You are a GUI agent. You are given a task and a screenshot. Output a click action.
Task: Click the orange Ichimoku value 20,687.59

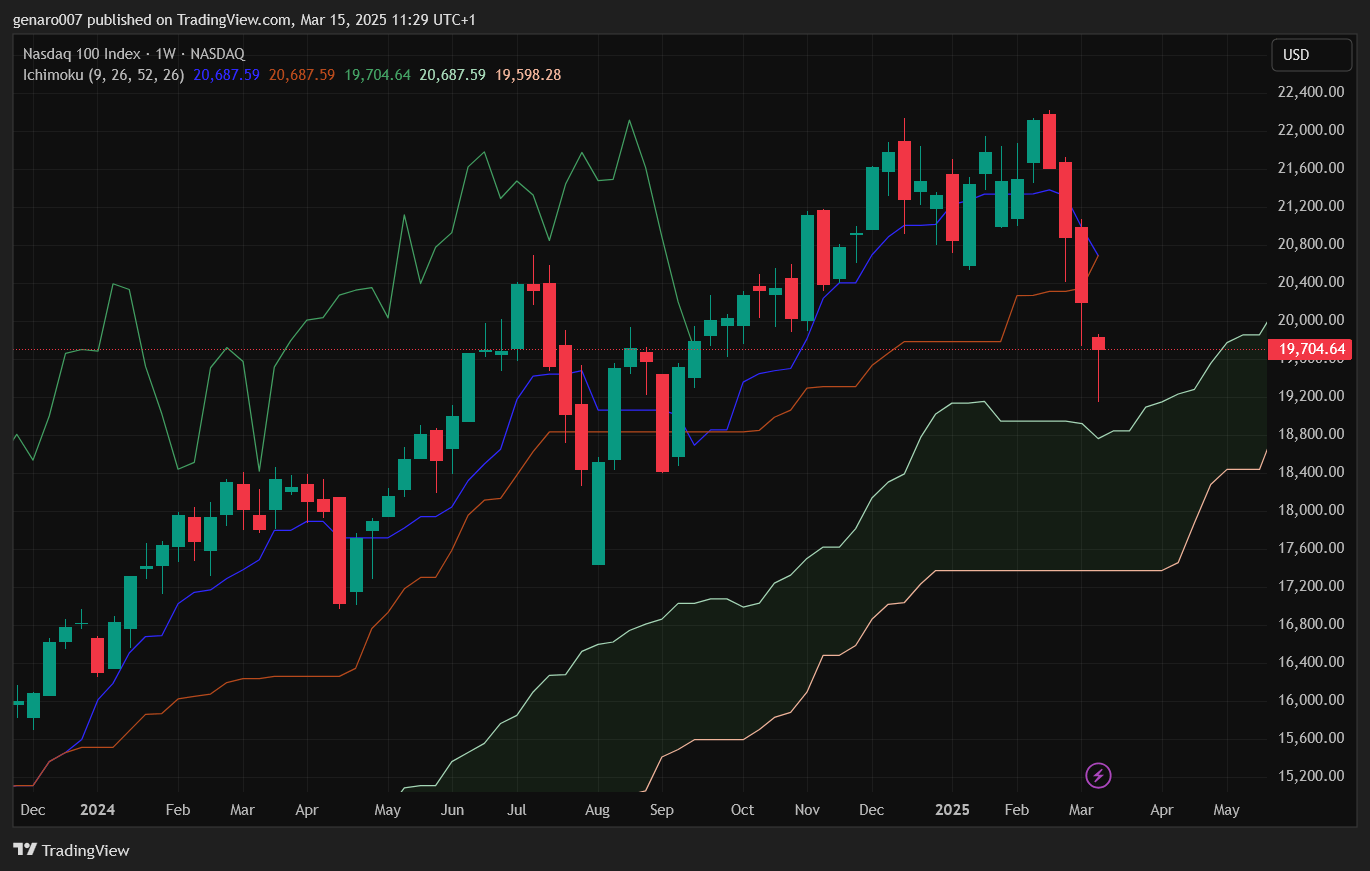click(302, 74)
